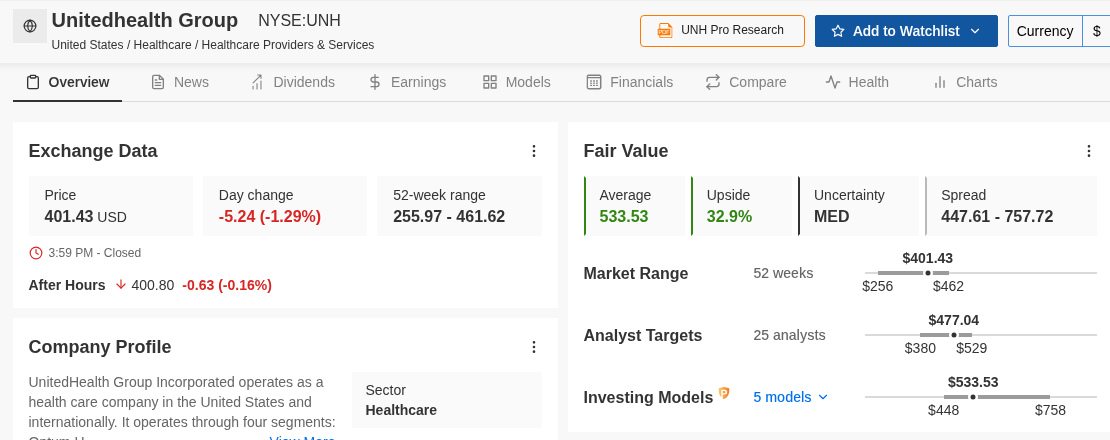Click the Pro badge beside Investing Models
This screenshot has width=1110, height=440.
(724, 393)
